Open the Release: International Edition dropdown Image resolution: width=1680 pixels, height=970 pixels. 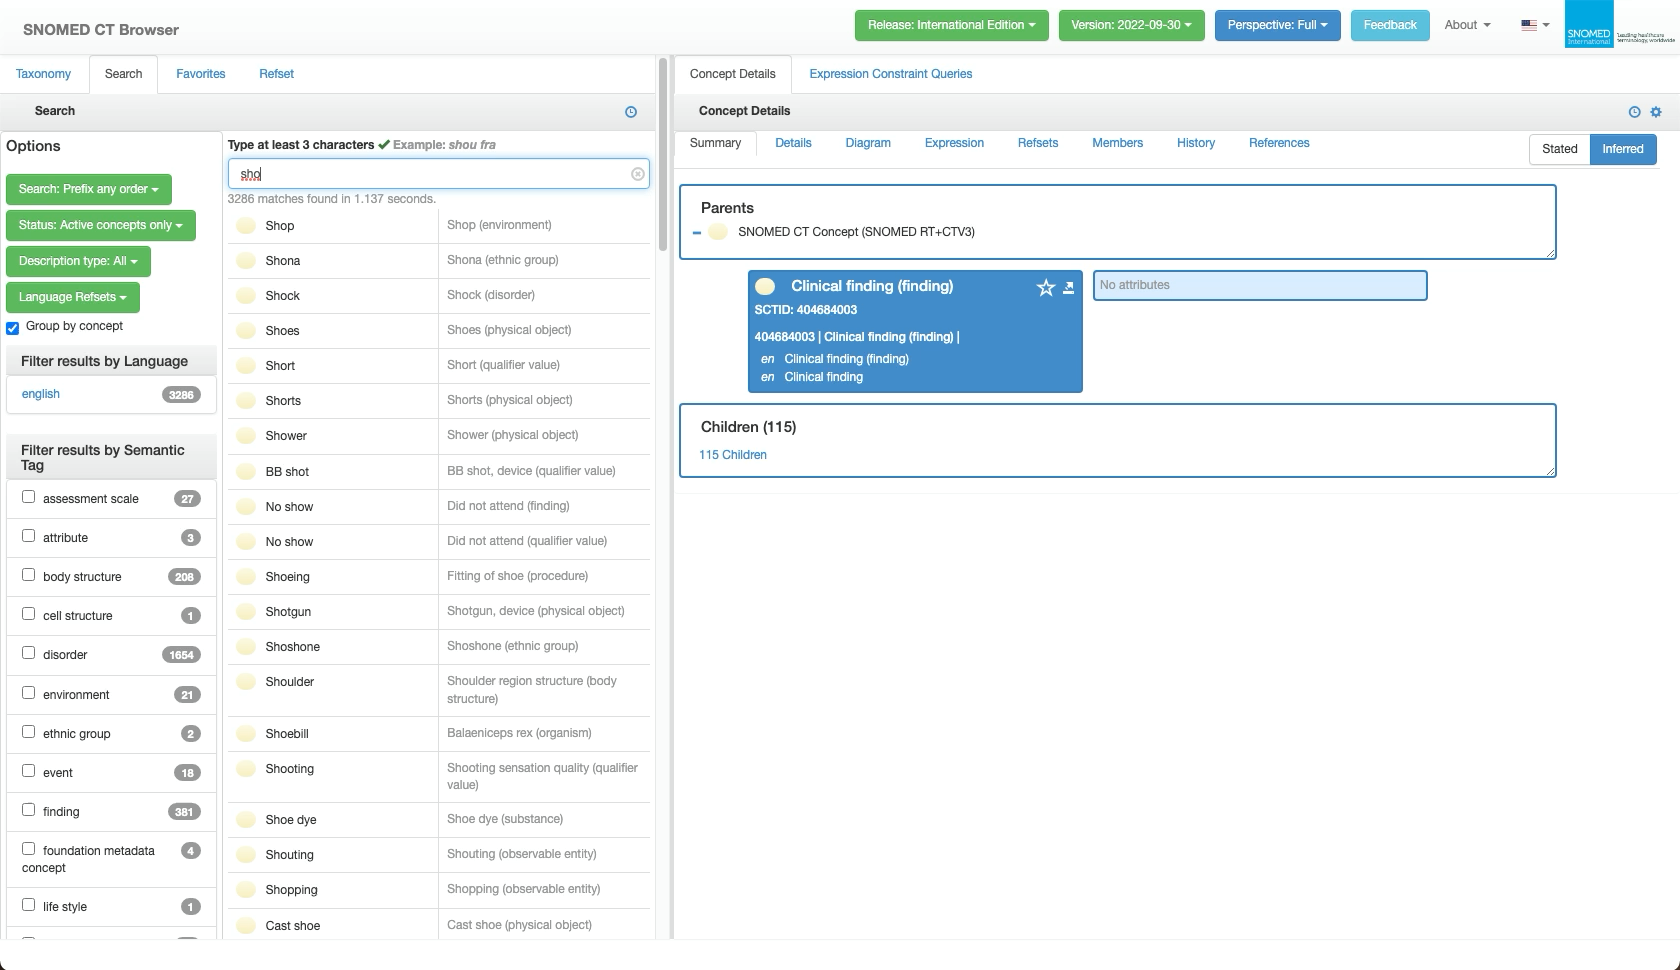click(951, 25)
